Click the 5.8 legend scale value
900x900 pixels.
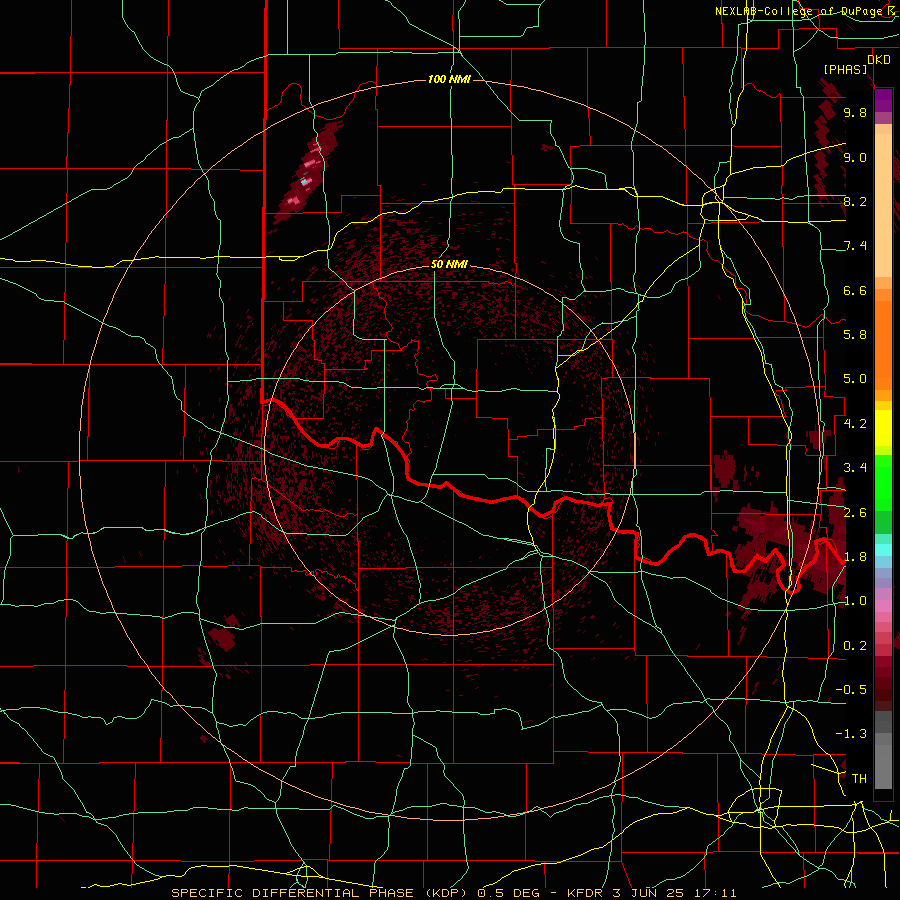(x=855, y=335)
